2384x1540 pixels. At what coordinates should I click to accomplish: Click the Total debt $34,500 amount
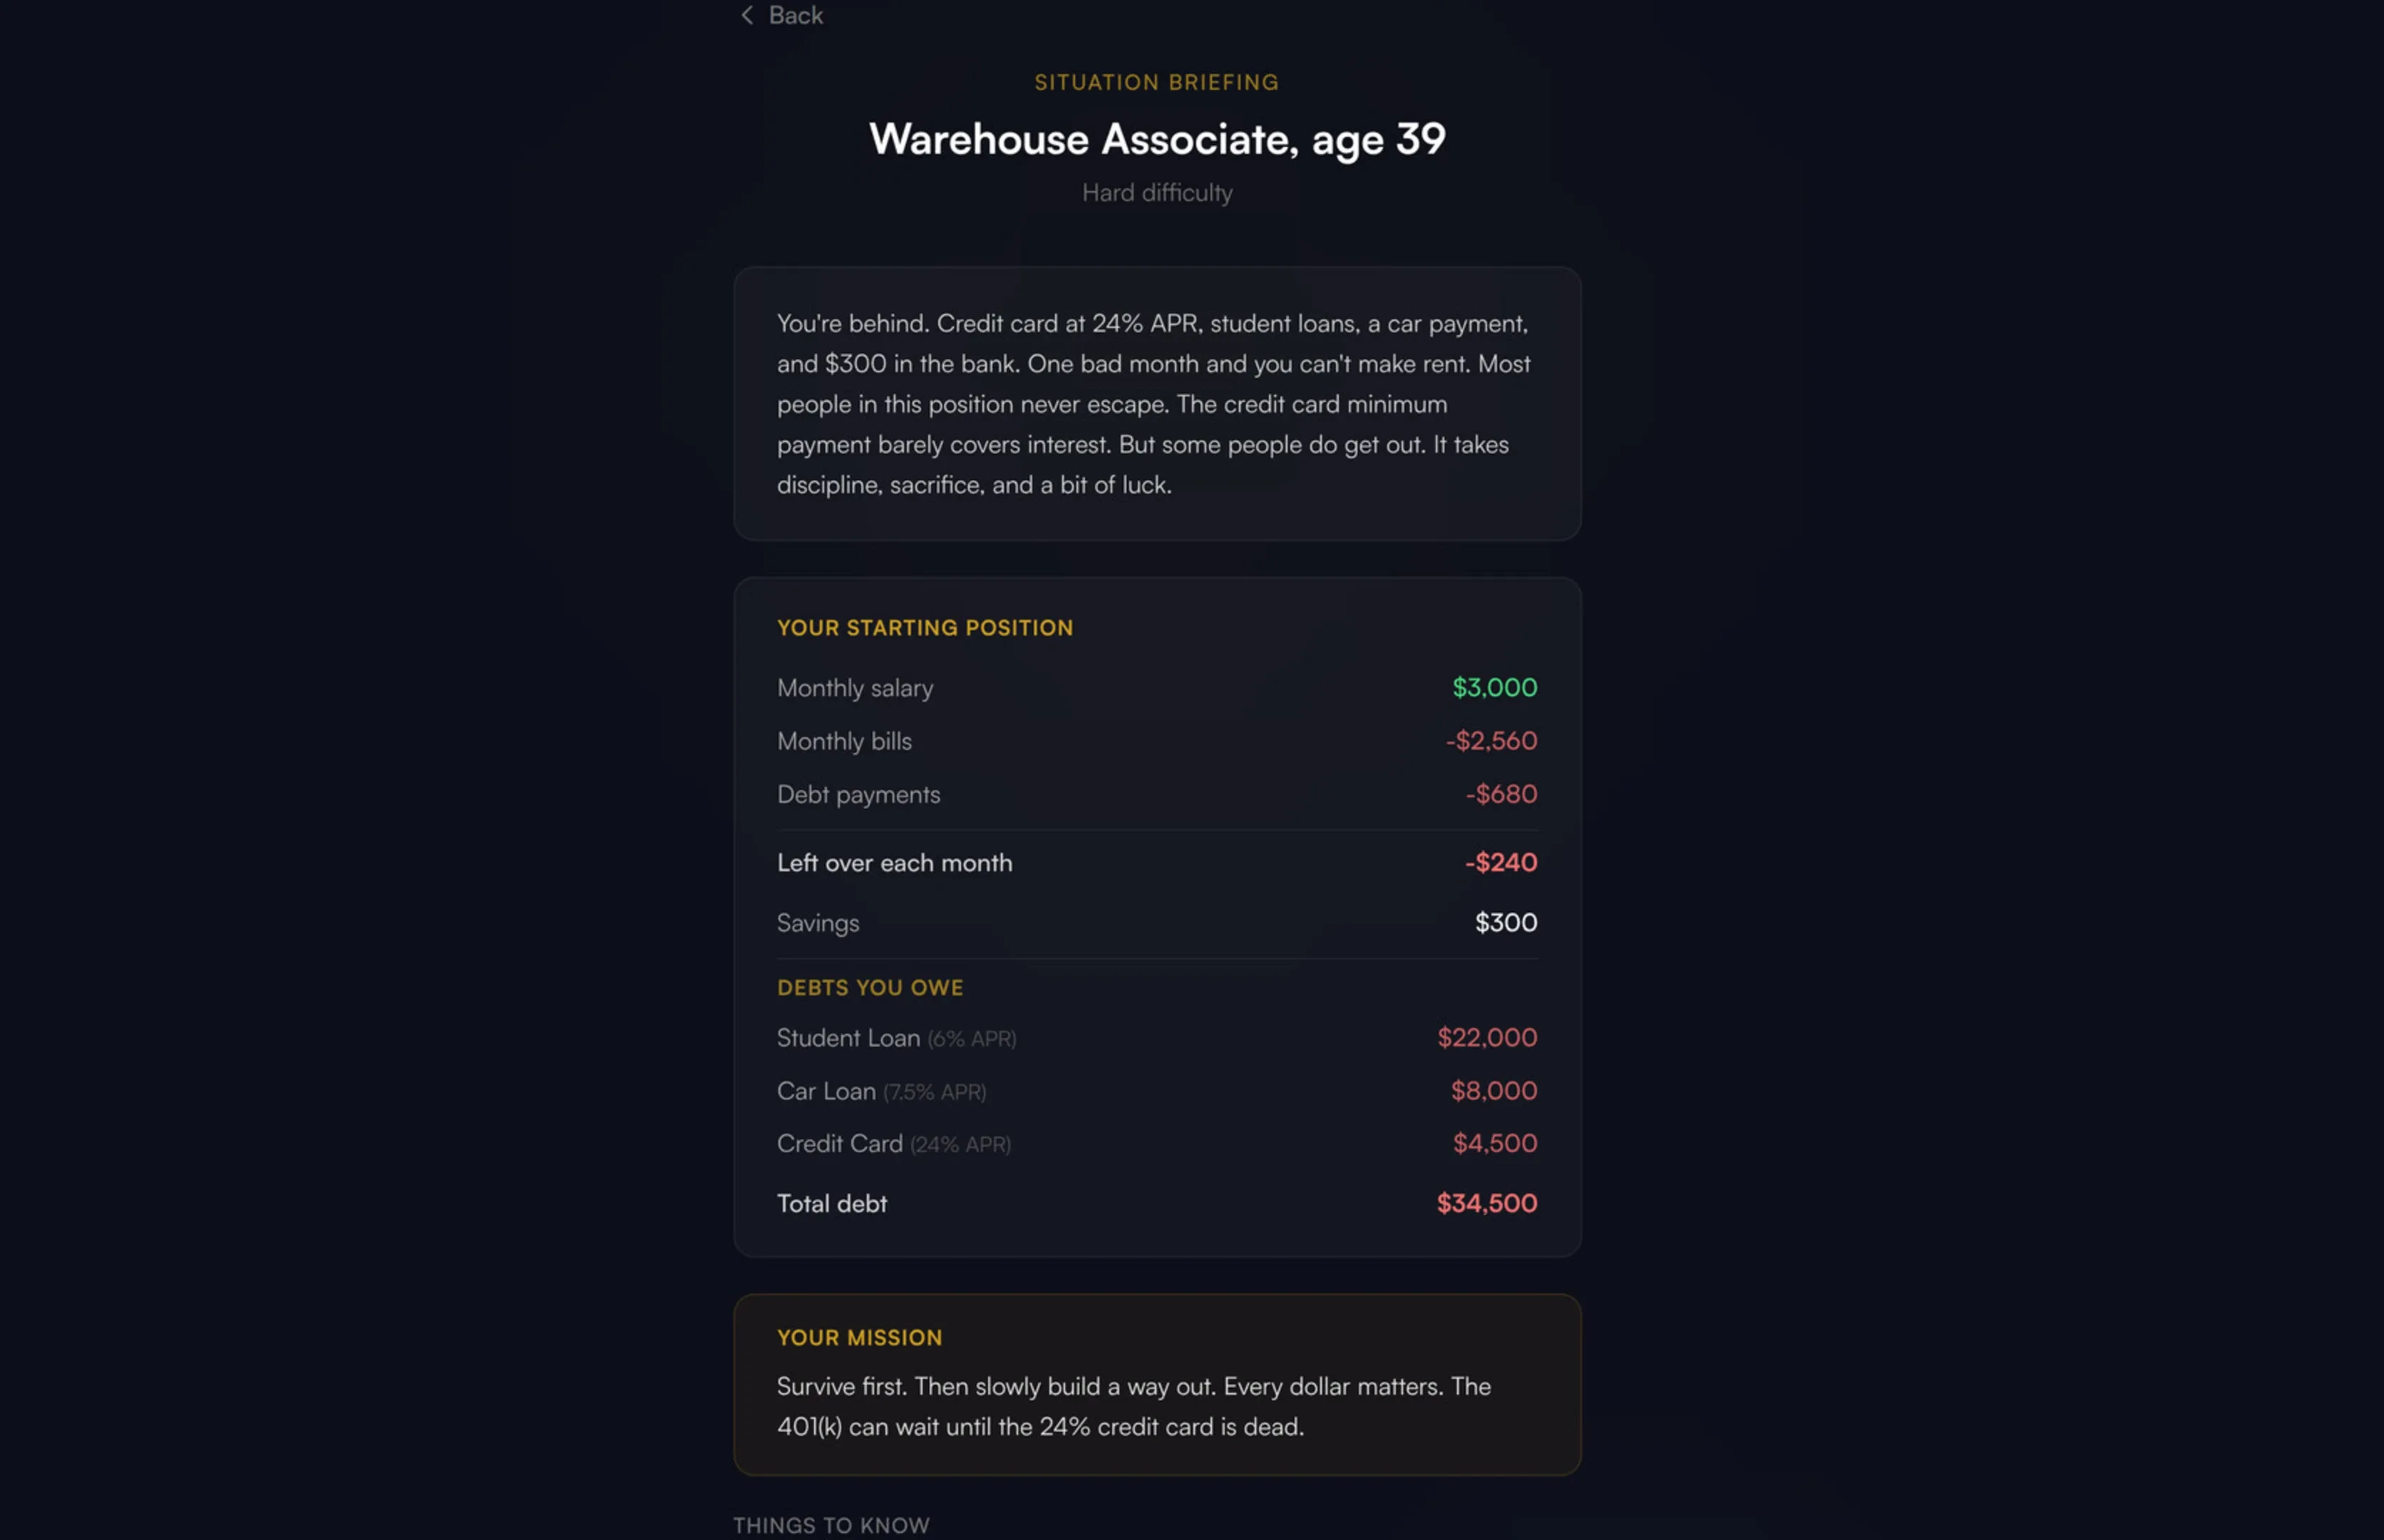(1487, 1203)
